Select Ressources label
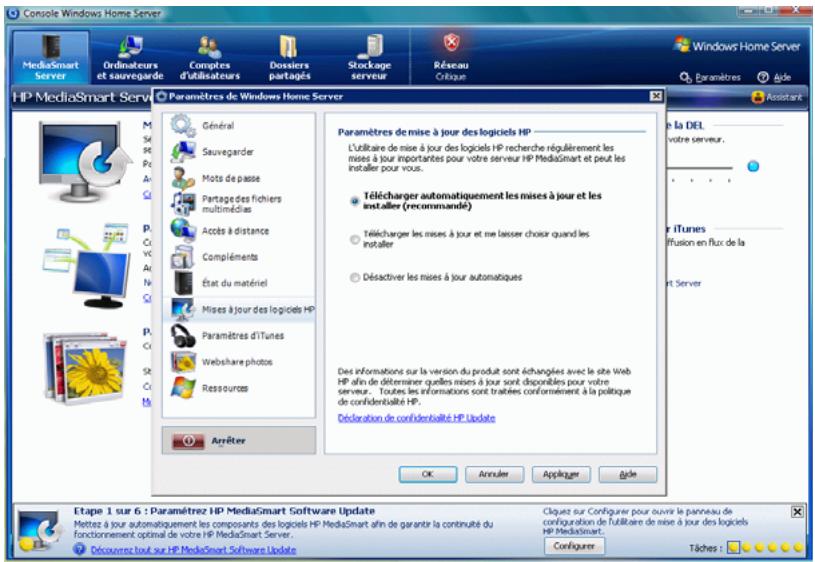Screen dimensions: 815x562 point(225,388)
